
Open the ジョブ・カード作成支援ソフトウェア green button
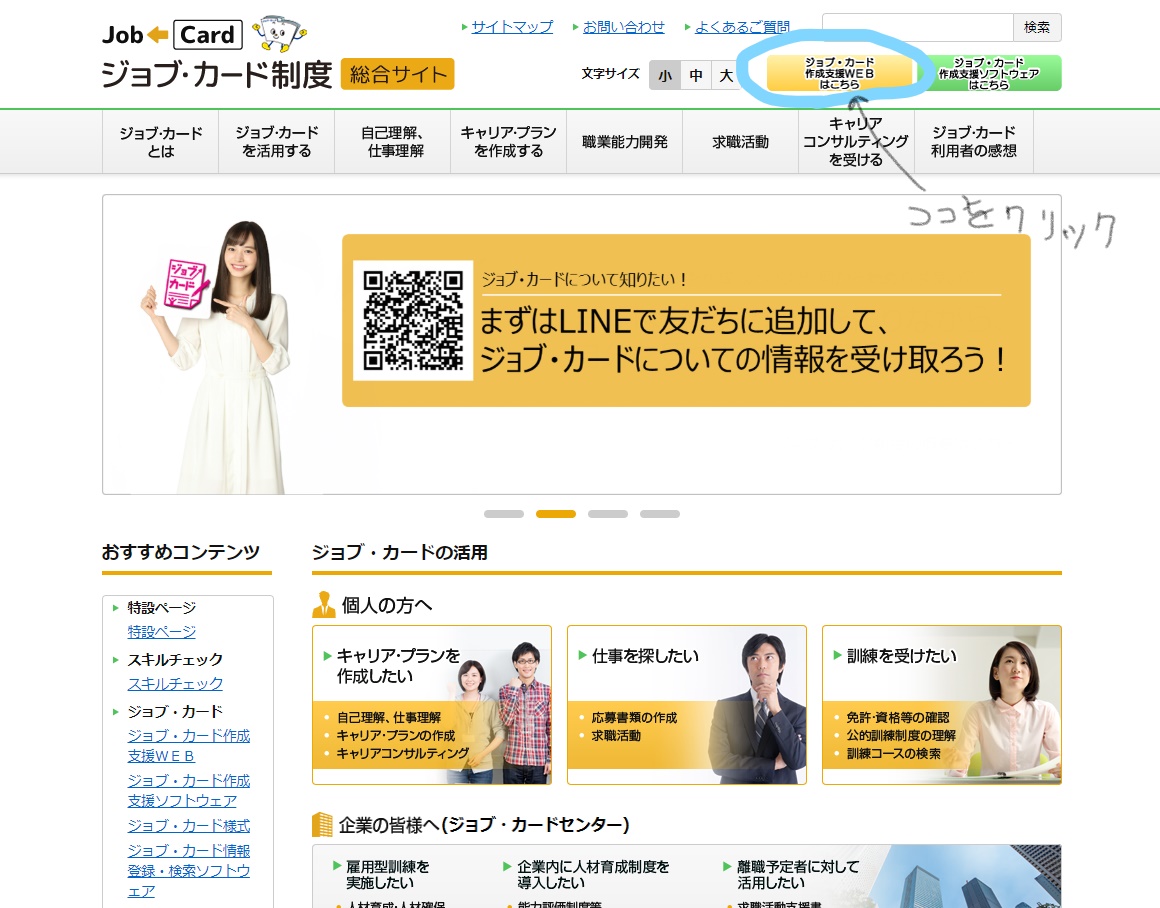(x=989, y=73)
